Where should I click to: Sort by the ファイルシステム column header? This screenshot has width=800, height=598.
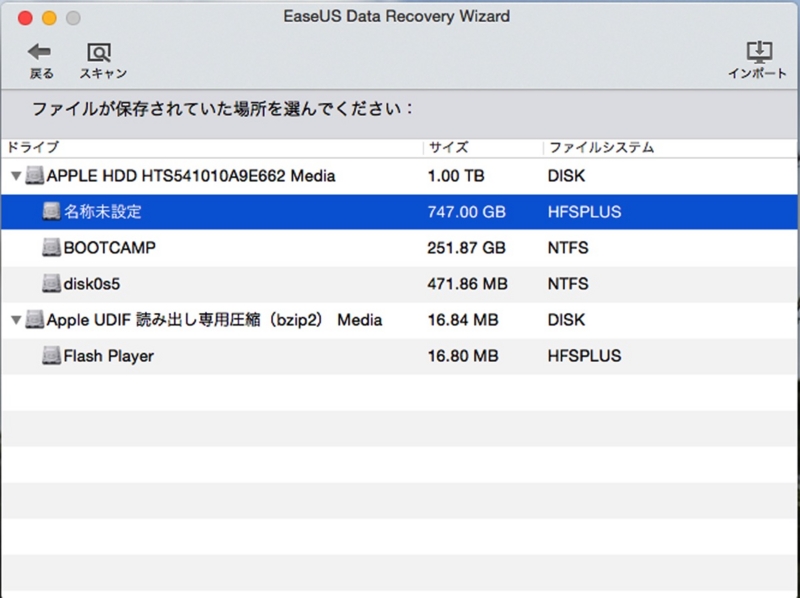pos(601,147)
